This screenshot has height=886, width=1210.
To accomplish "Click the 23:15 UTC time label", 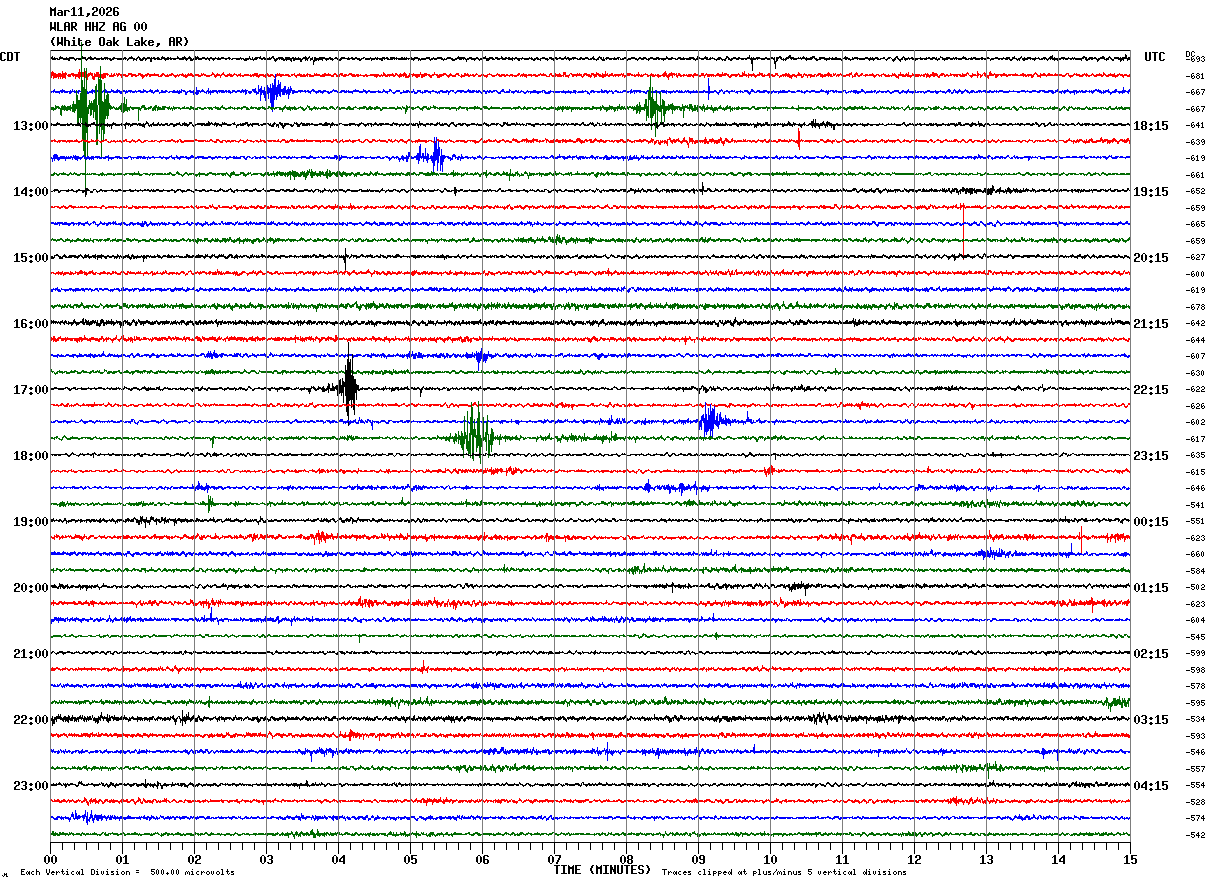I will pyautogui.click(x=1151, y=456).
